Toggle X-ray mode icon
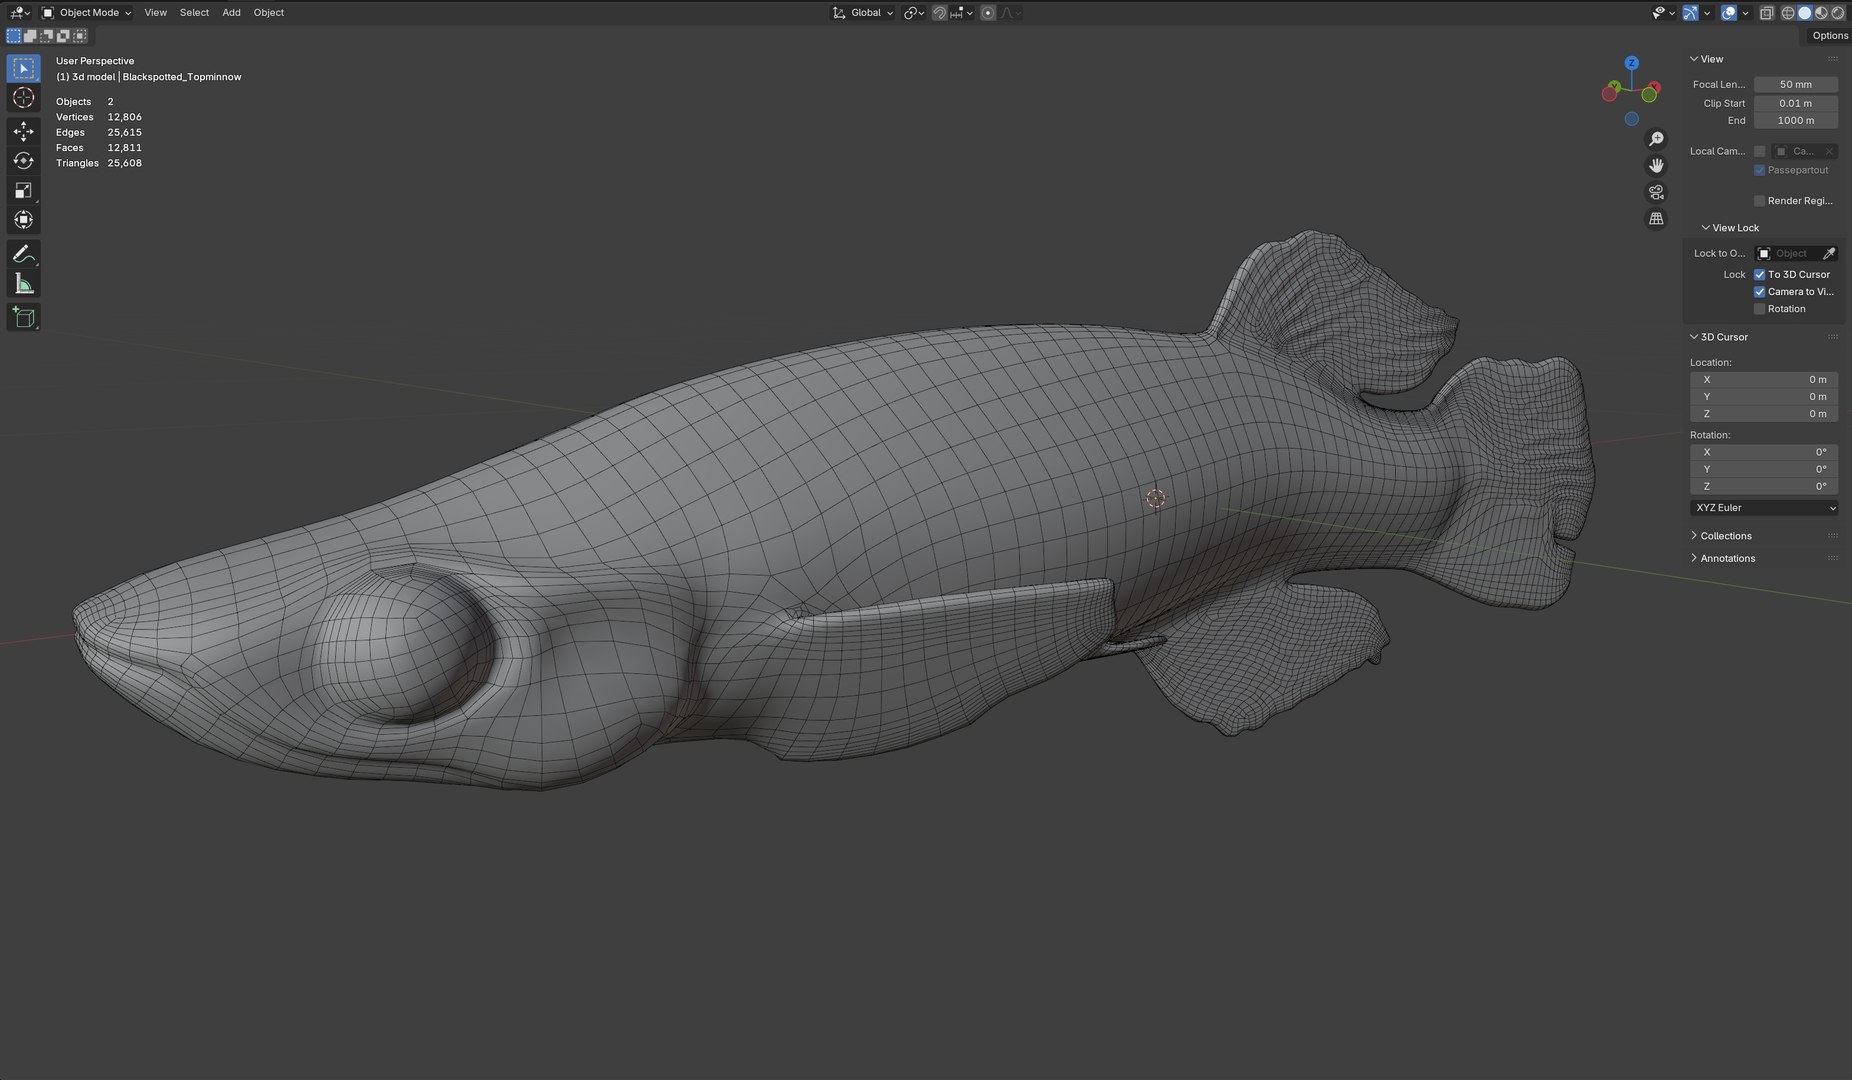Screen dimensions: 1852x1080 pos(1766,13)
